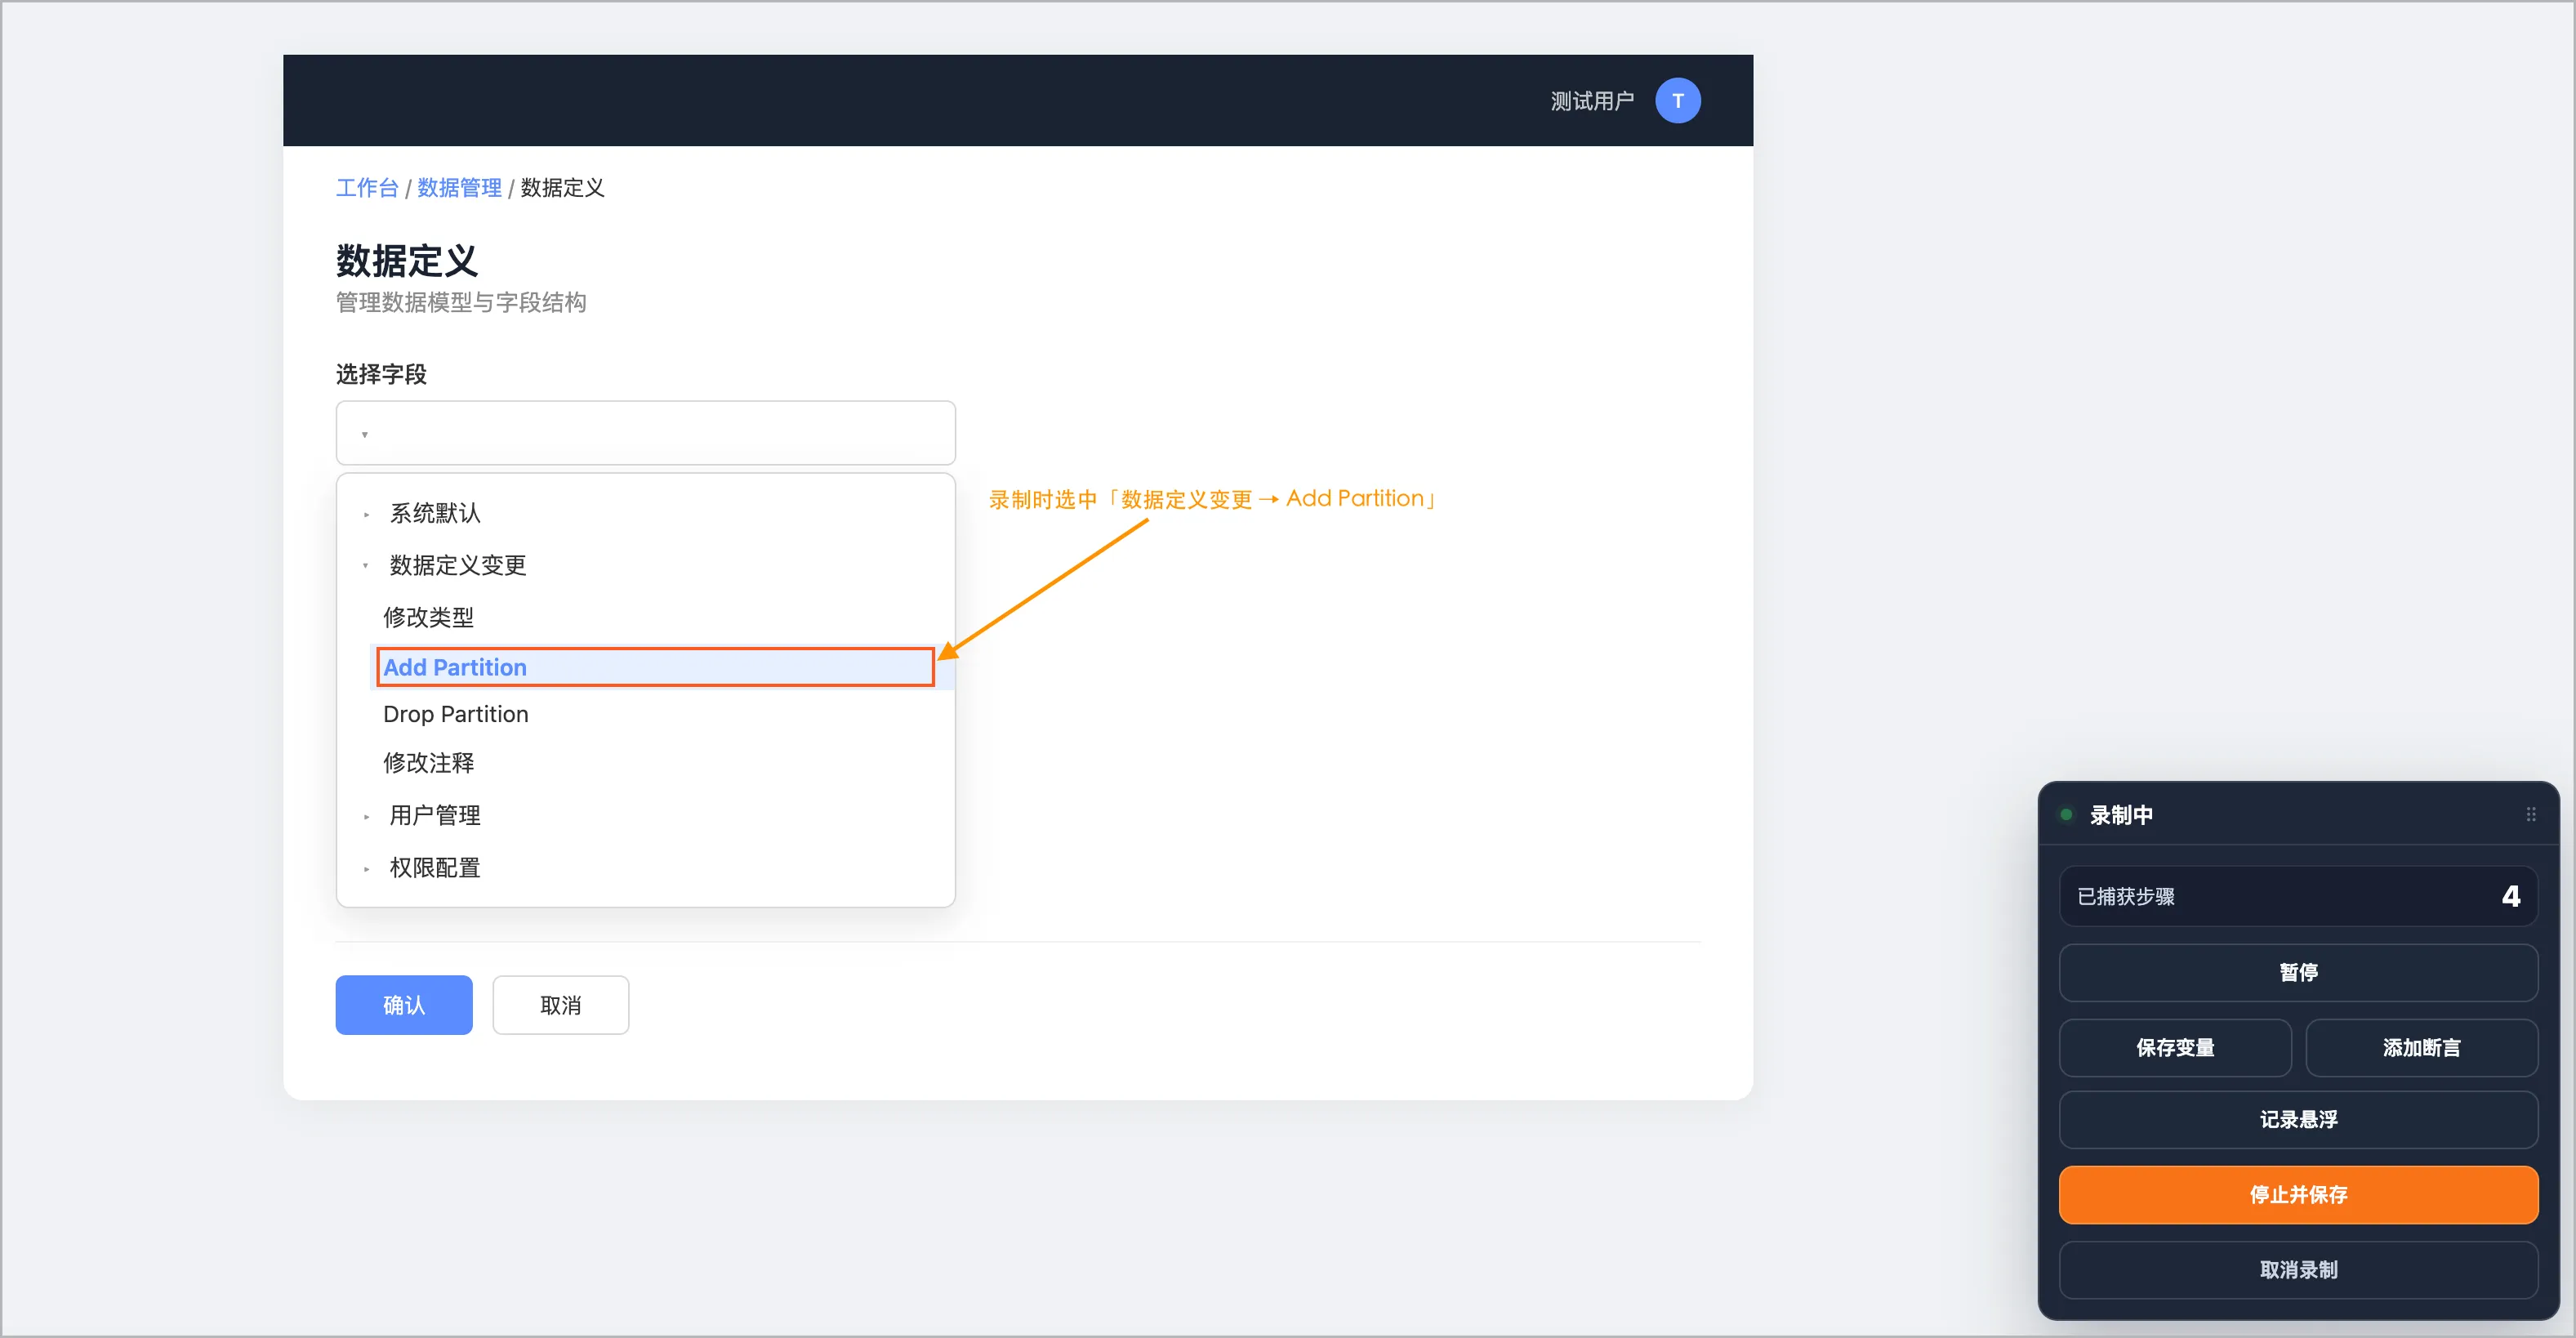The width and height of the screenshot is (2576, 1338).
Task: Click the user avatar T icon
Action: coord(1677,101)
